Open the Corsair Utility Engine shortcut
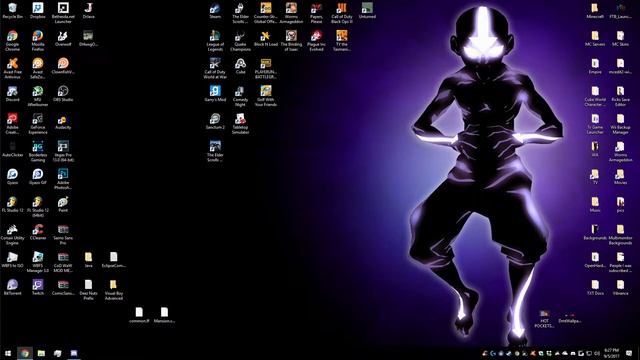The image size is (640, 360). pos(13,235)
